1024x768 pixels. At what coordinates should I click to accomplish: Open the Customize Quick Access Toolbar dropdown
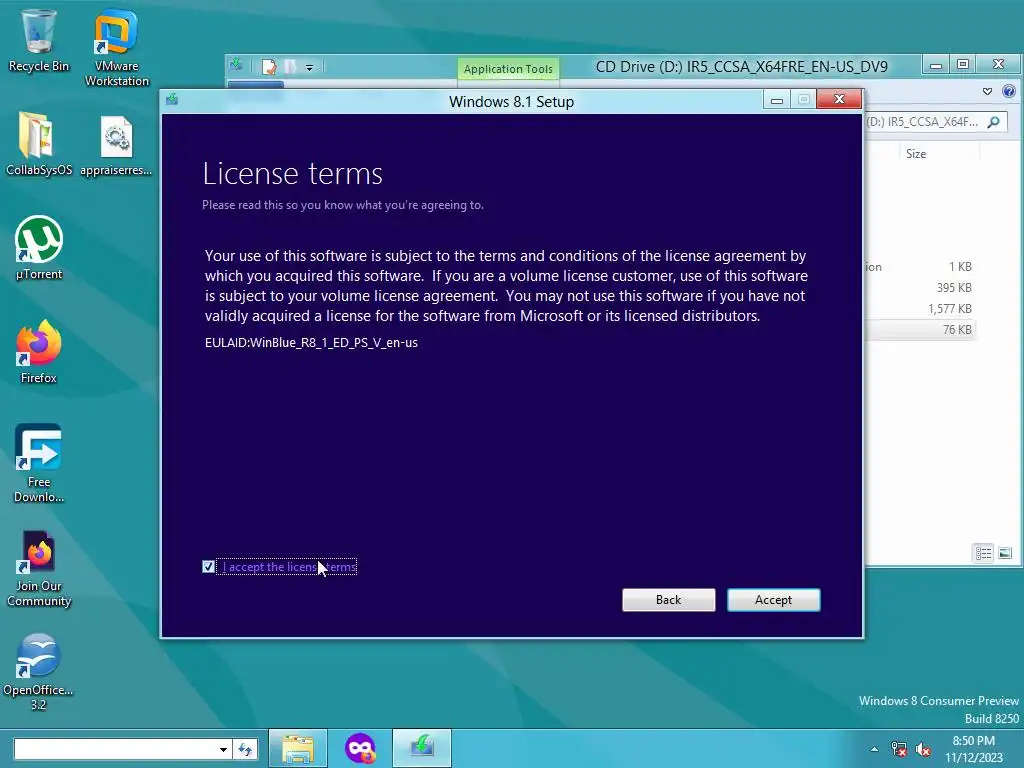coord(310,67)
